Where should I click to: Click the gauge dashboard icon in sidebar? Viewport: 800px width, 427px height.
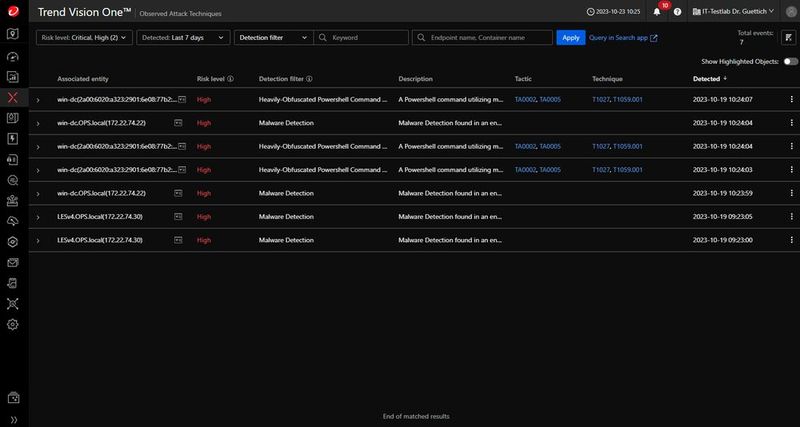coord(13,55)
